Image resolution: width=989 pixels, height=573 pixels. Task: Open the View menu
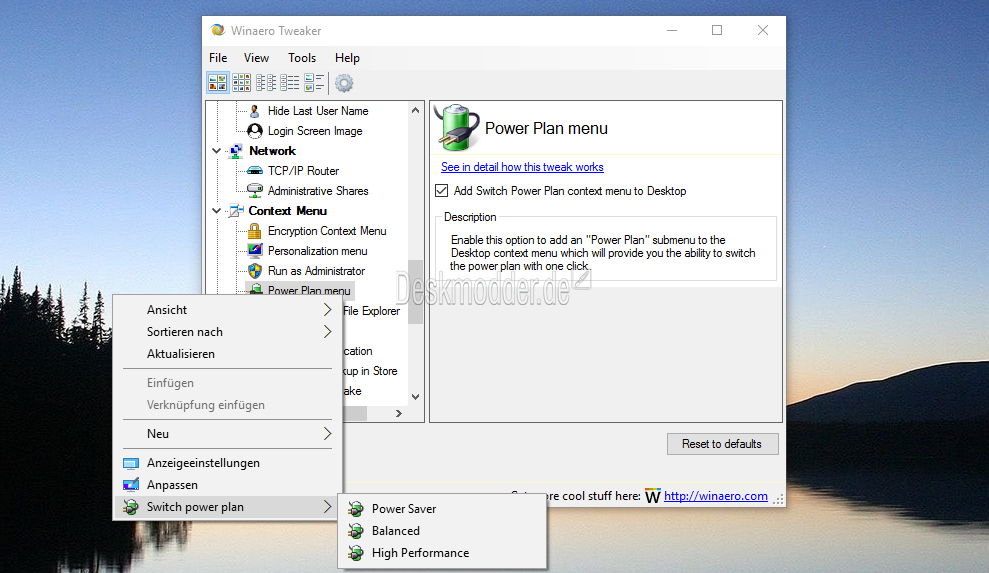[256, 58]
